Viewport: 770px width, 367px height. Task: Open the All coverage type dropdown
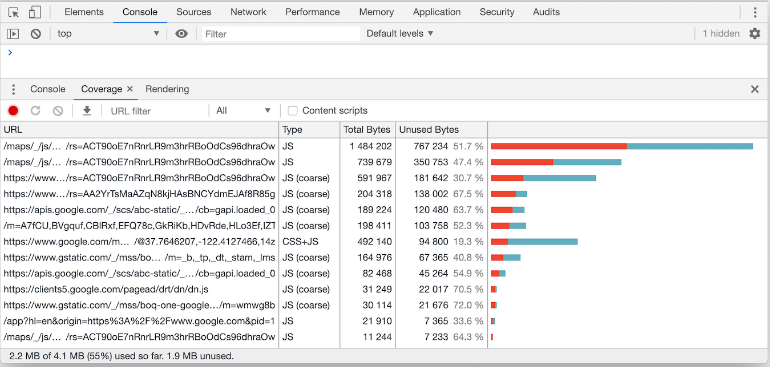pos(243,111)
